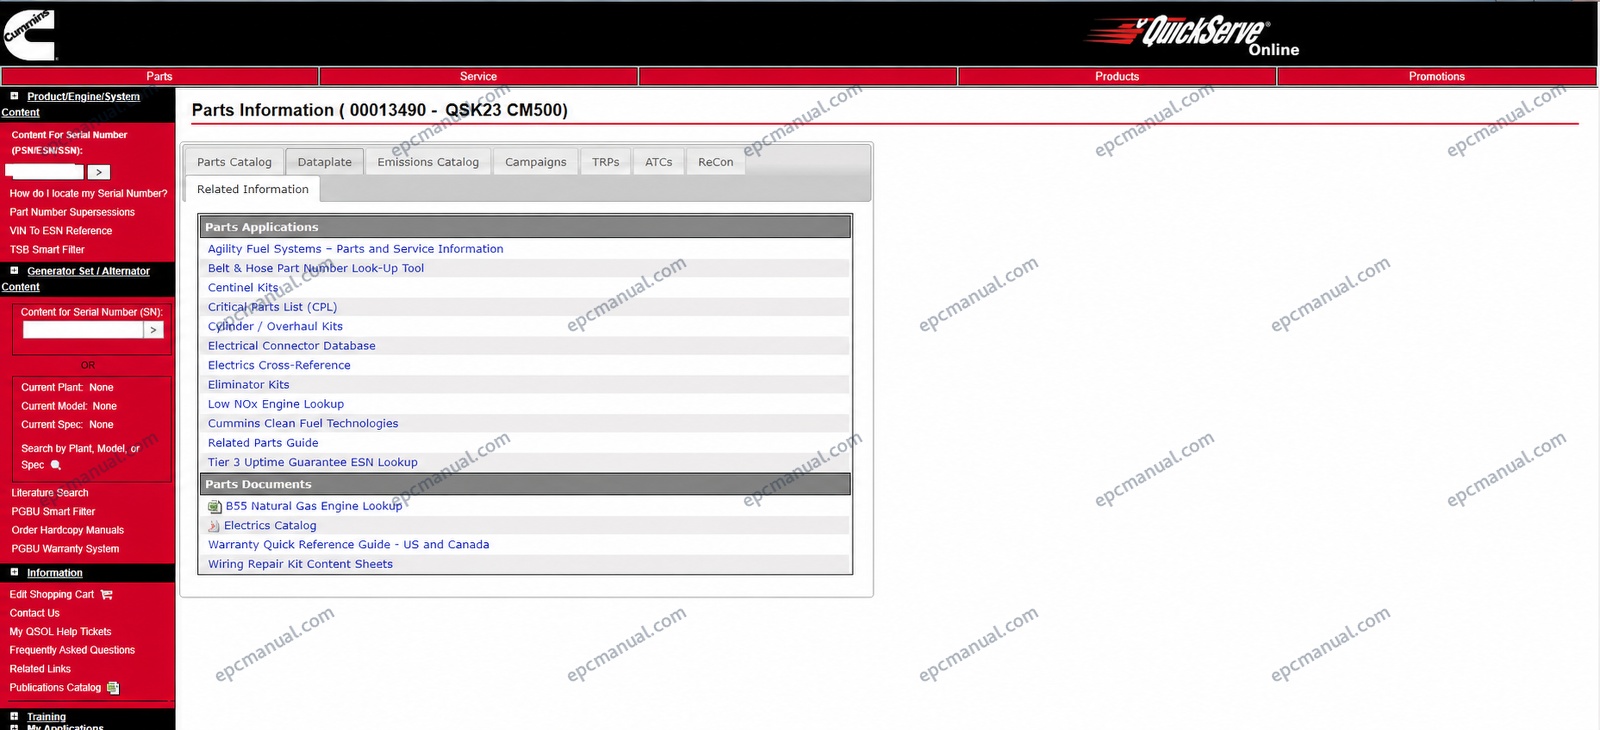Open Belt & Hose Part Number Look-Up Tool
The height and width of the screenshot is (730, 1600).
(x=316, y=268)
